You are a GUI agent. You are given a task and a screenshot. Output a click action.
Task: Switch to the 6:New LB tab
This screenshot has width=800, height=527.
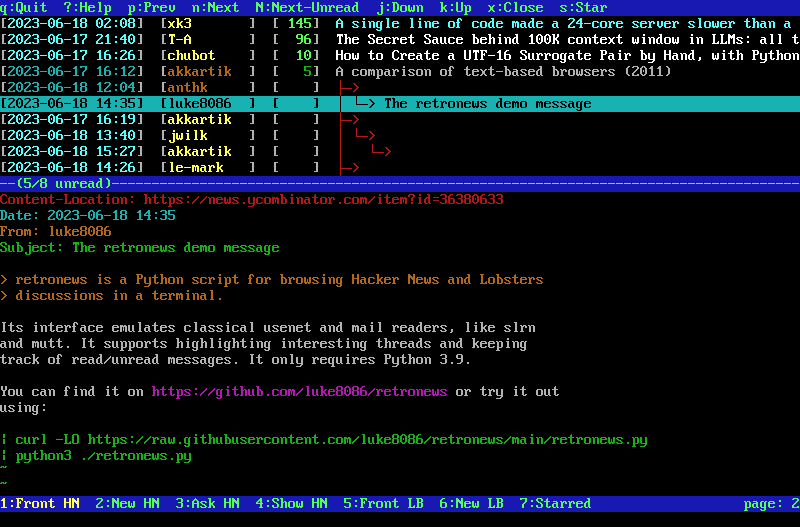(471, 504)
